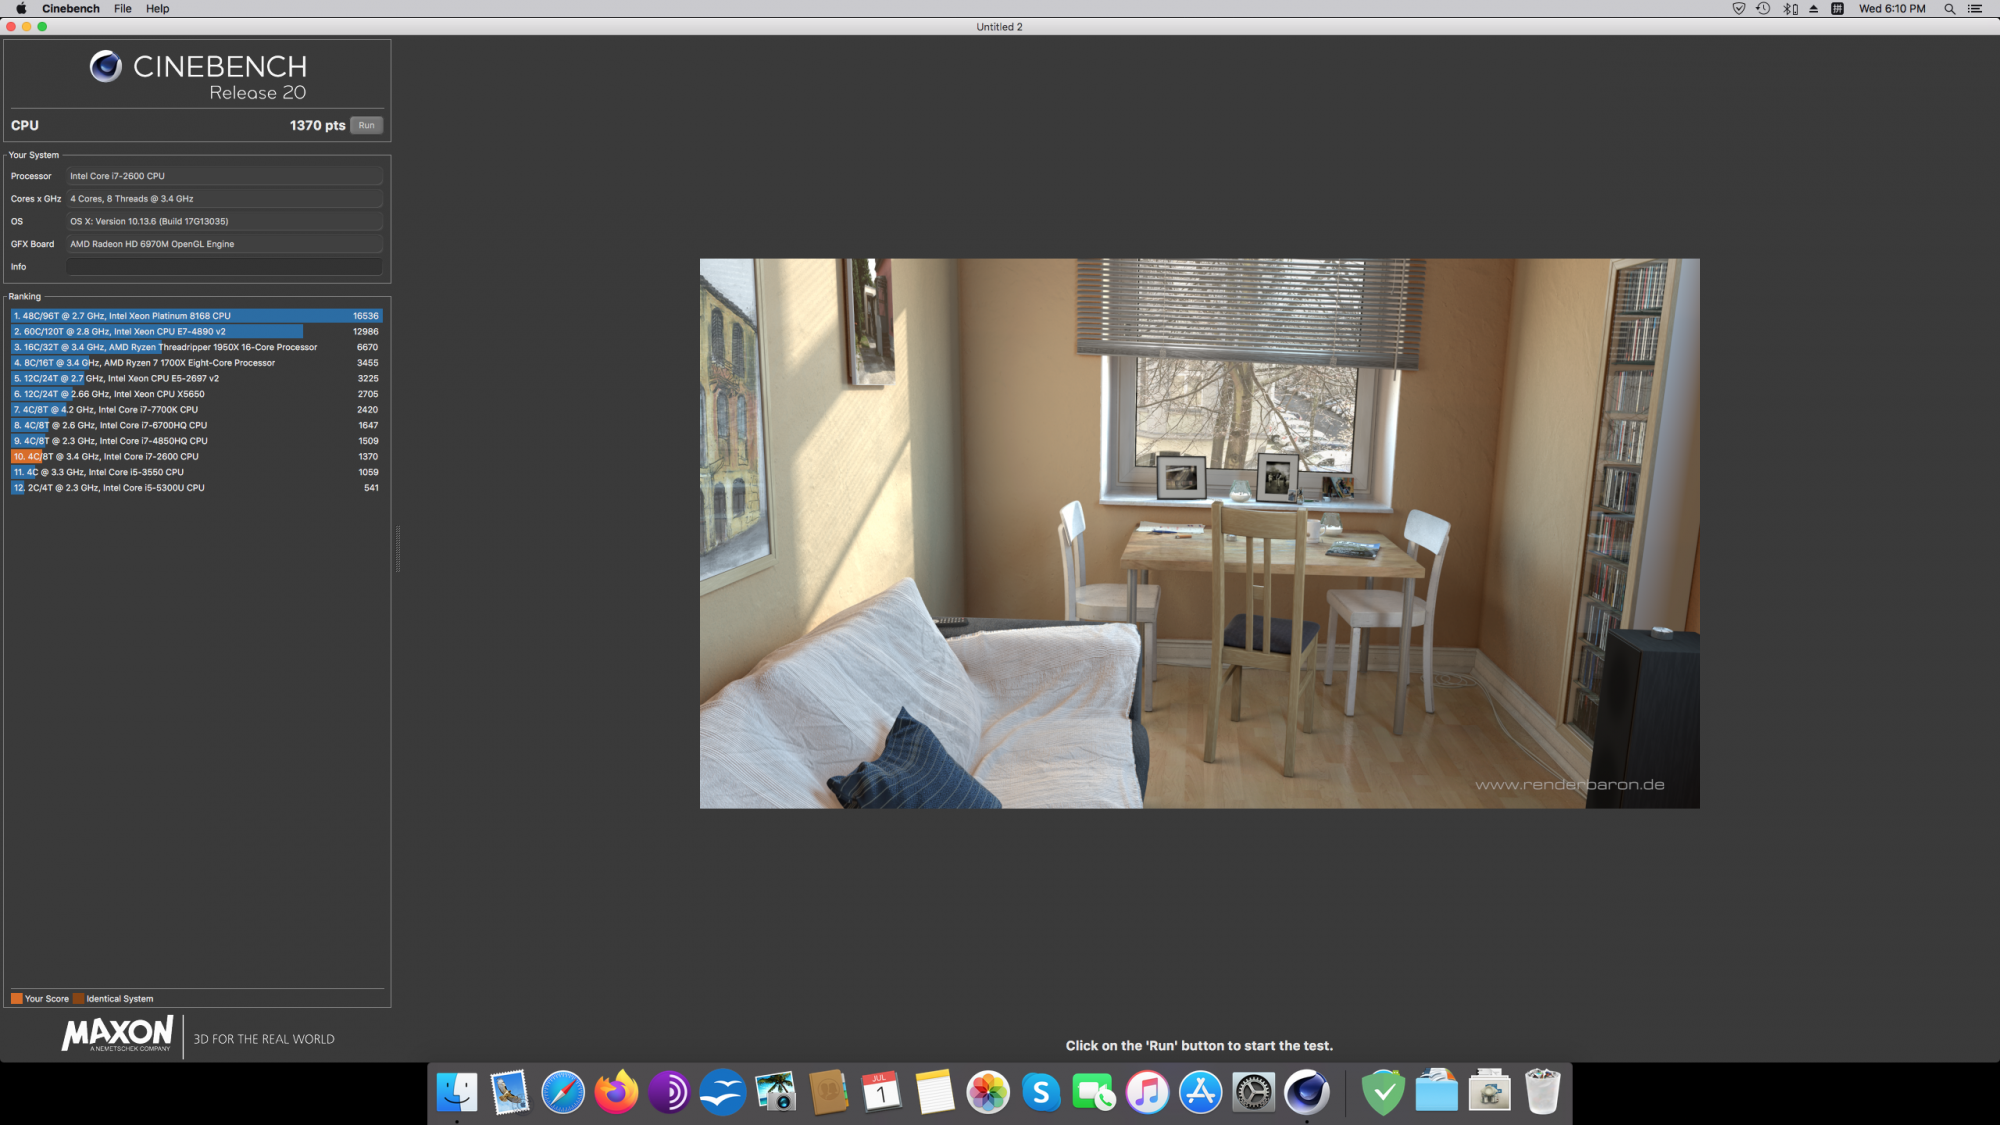Click the MAXON logo link
2000x1125 pixels.
[x=118, y=1034]
